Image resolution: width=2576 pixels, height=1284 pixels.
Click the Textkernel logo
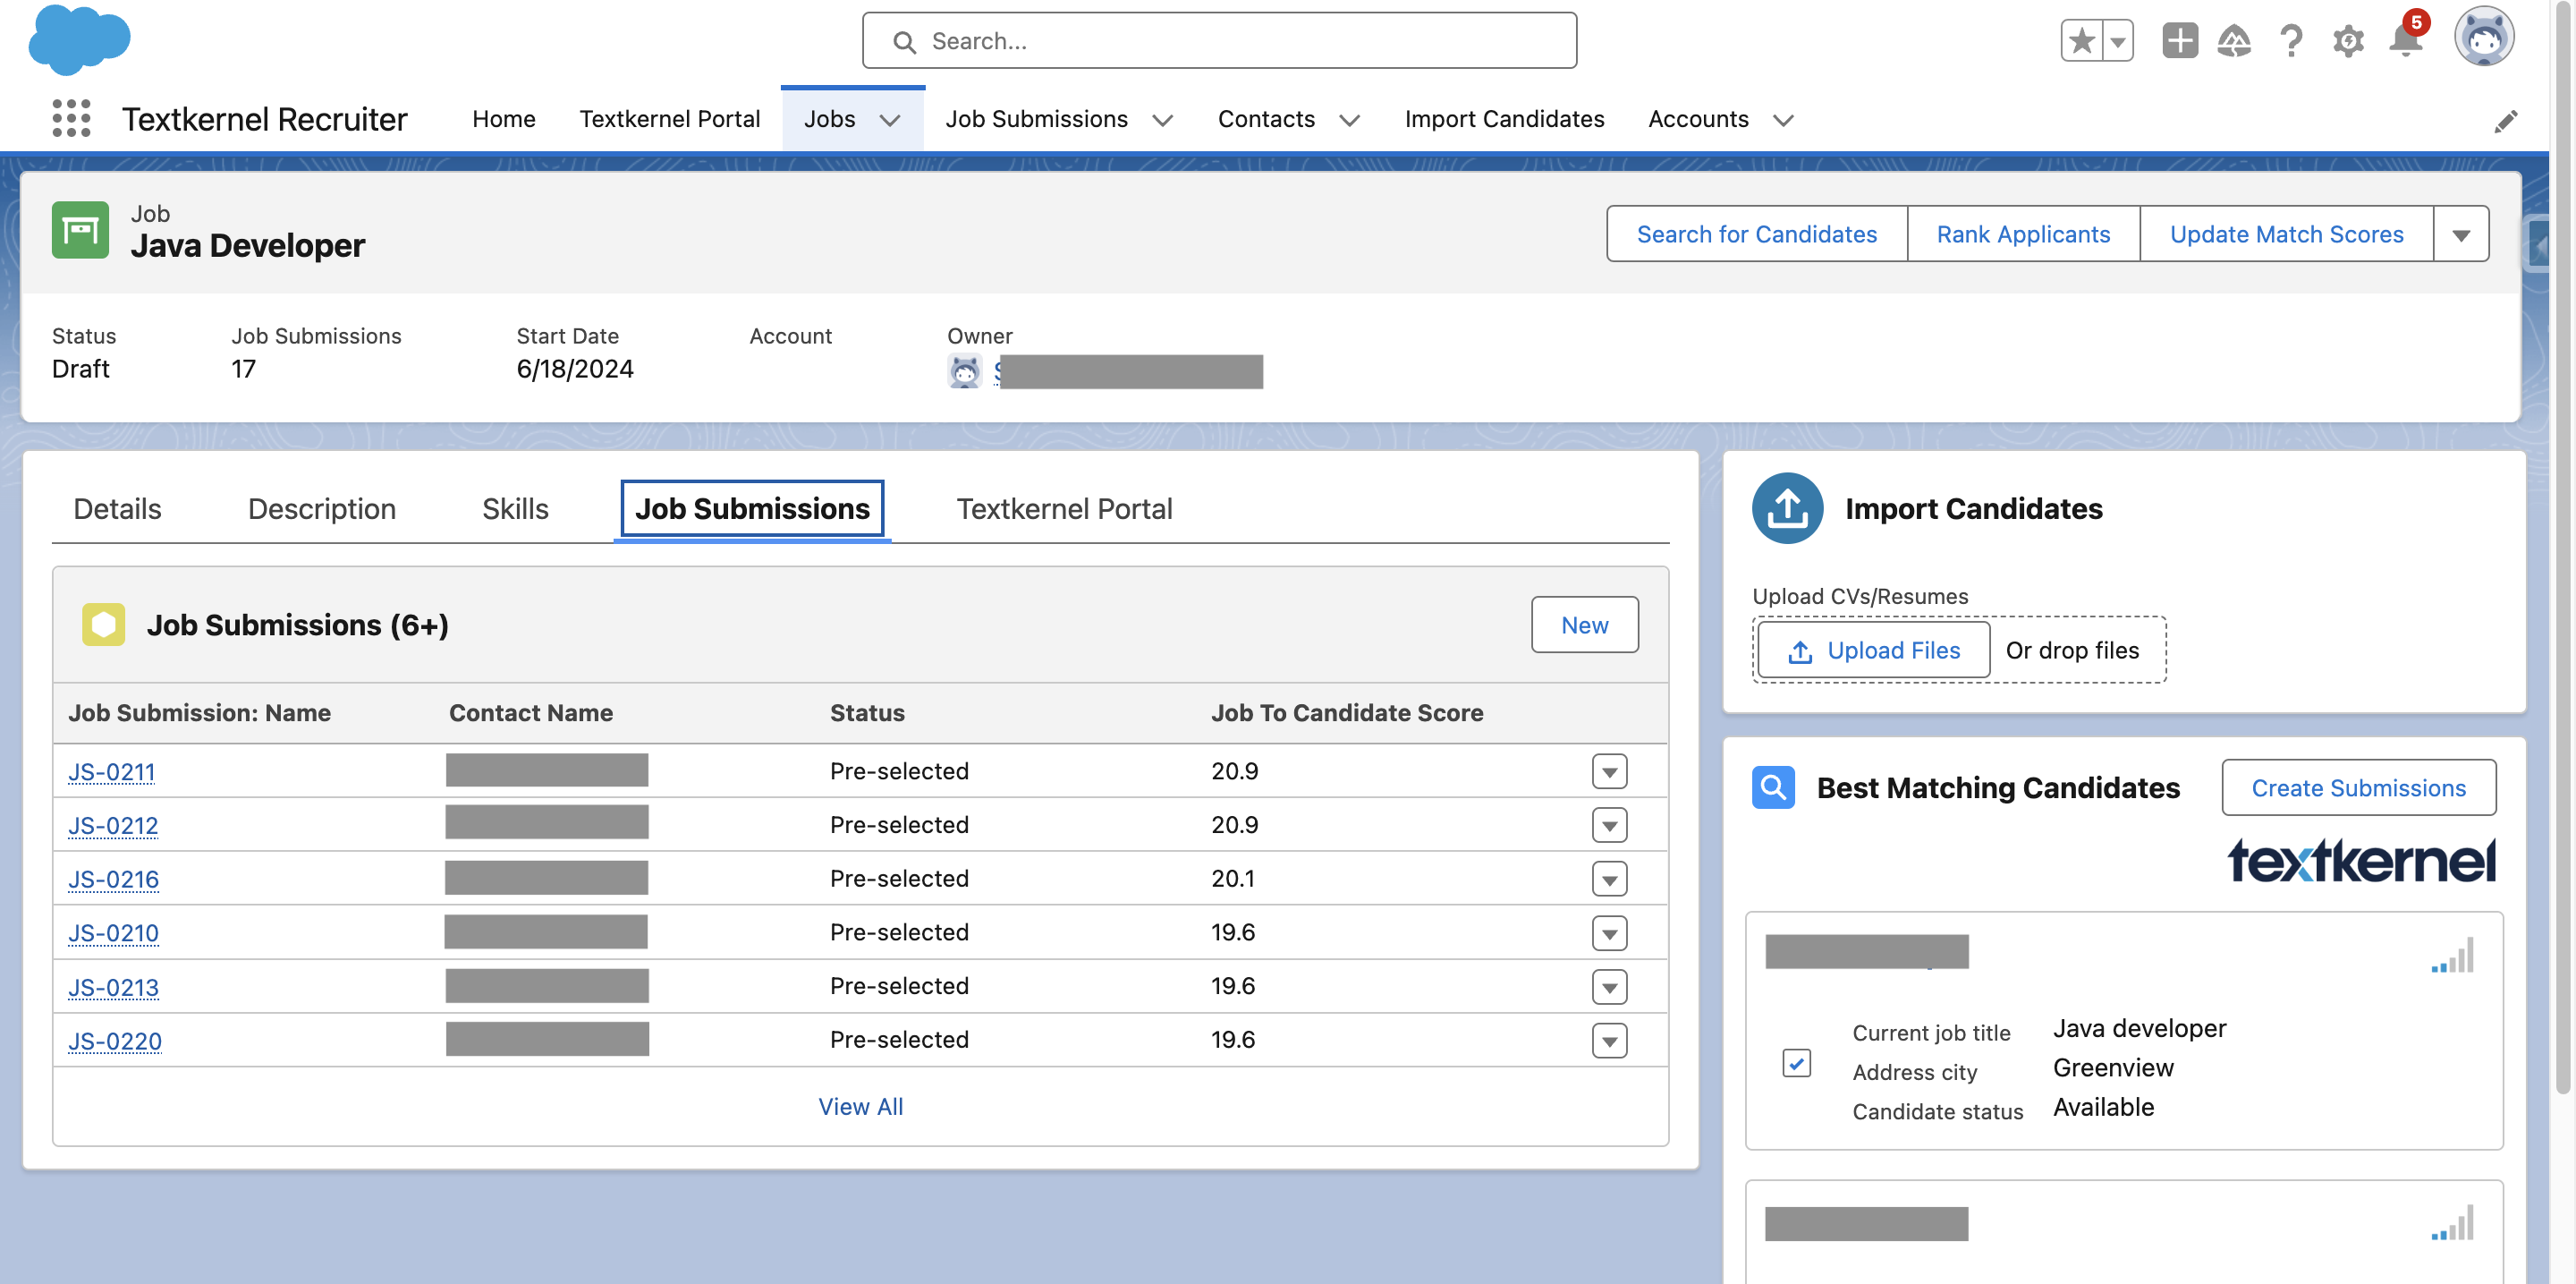pyautogui.click(x=2361, y=861)
